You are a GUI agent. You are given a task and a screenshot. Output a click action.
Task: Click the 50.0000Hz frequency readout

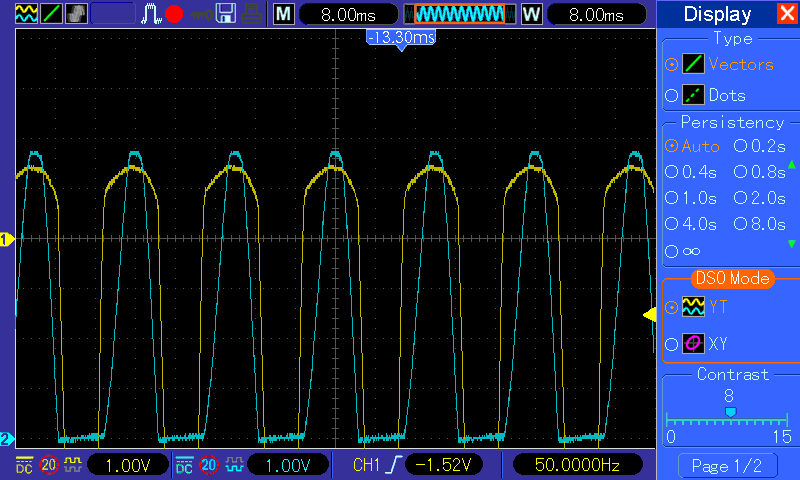[x=577, y=465]
